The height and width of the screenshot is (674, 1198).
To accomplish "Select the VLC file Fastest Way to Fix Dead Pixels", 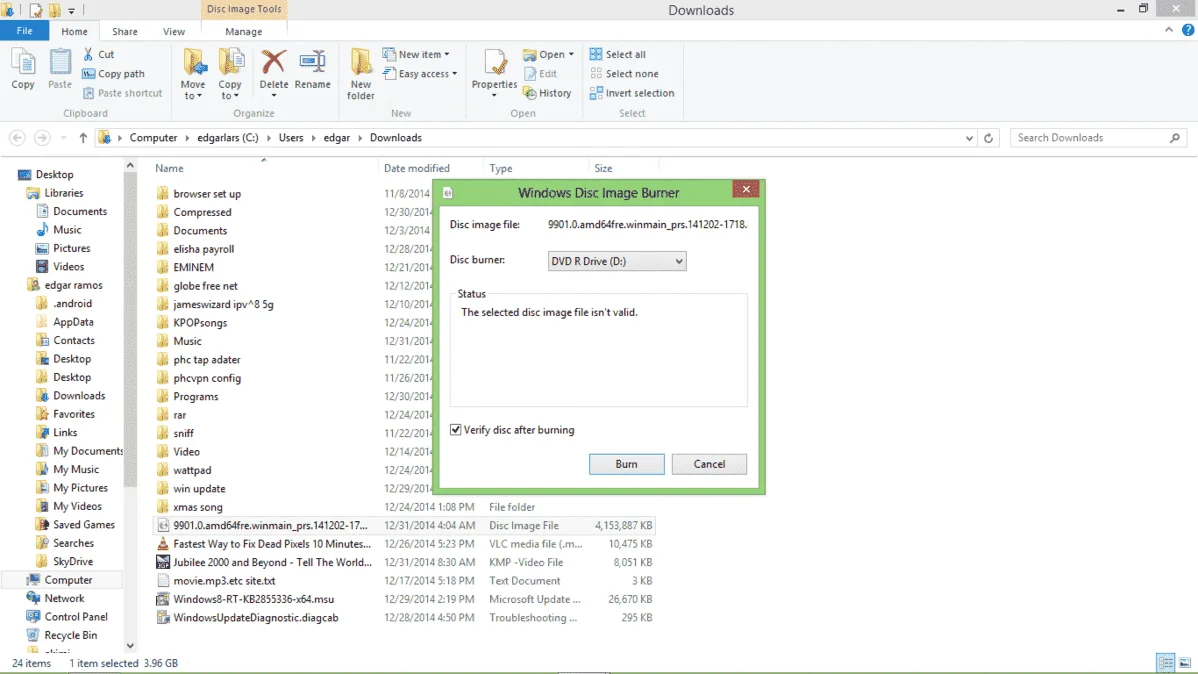I will 271,544.
